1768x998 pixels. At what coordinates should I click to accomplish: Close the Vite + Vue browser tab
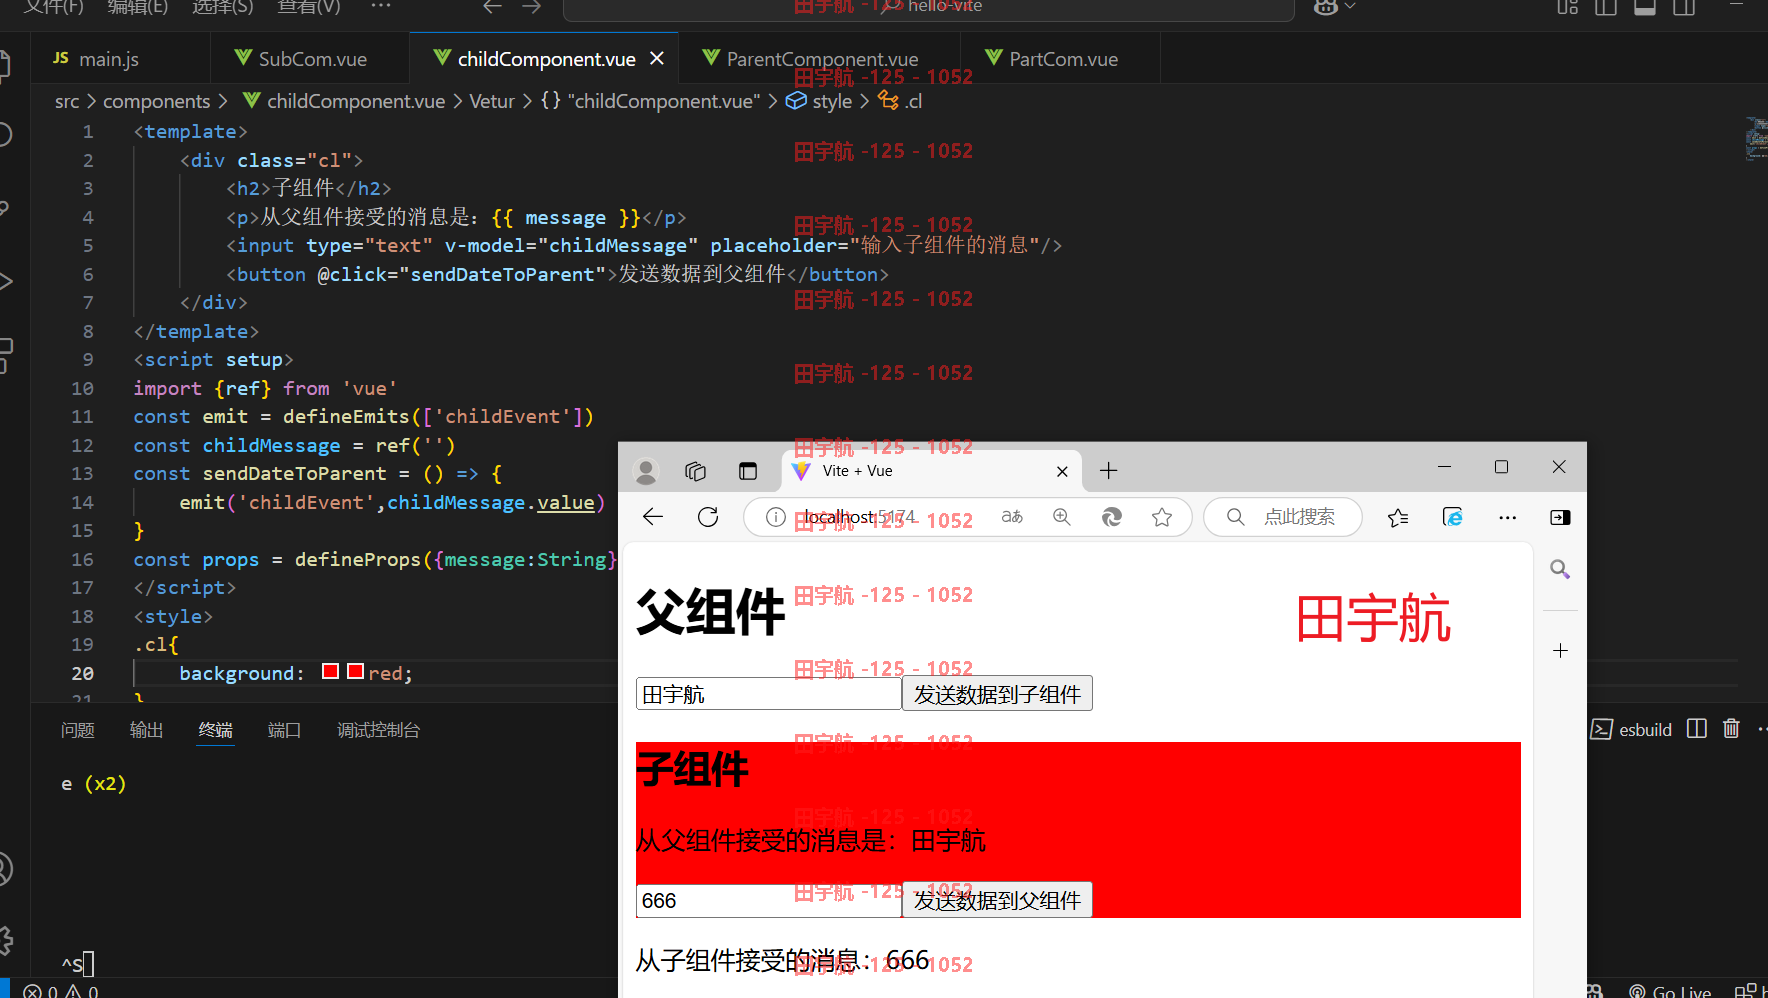pos(1062,471)
